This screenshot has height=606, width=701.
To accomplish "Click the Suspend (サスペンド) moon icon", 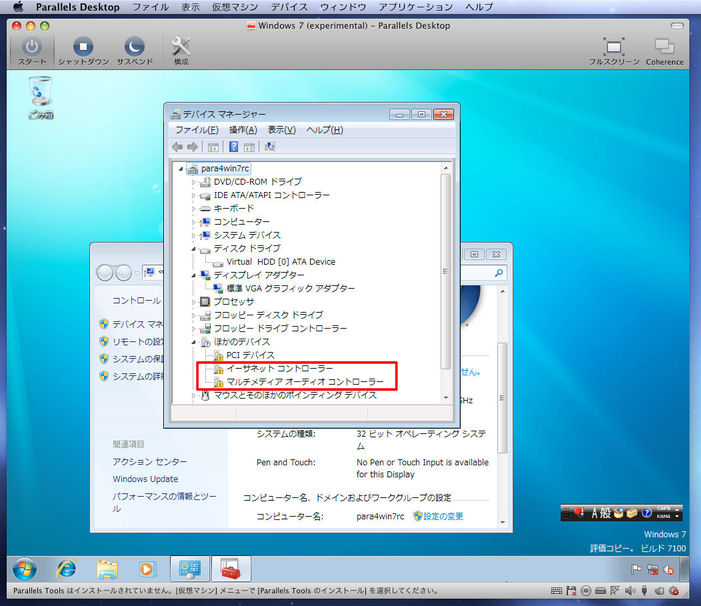I will (134, 47).
